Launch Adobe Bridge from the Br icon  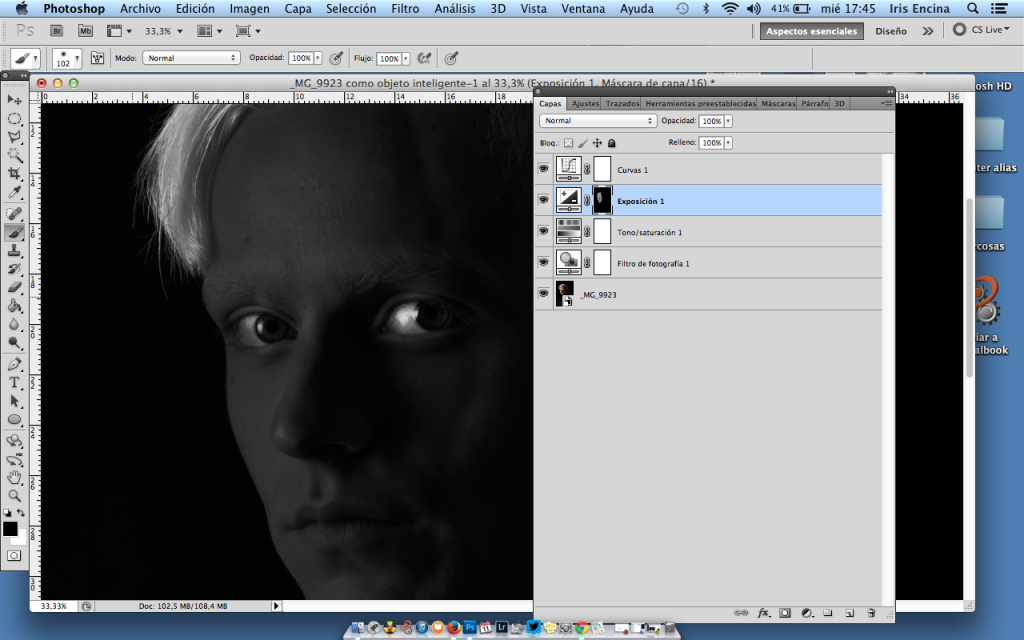pos(57,31)
